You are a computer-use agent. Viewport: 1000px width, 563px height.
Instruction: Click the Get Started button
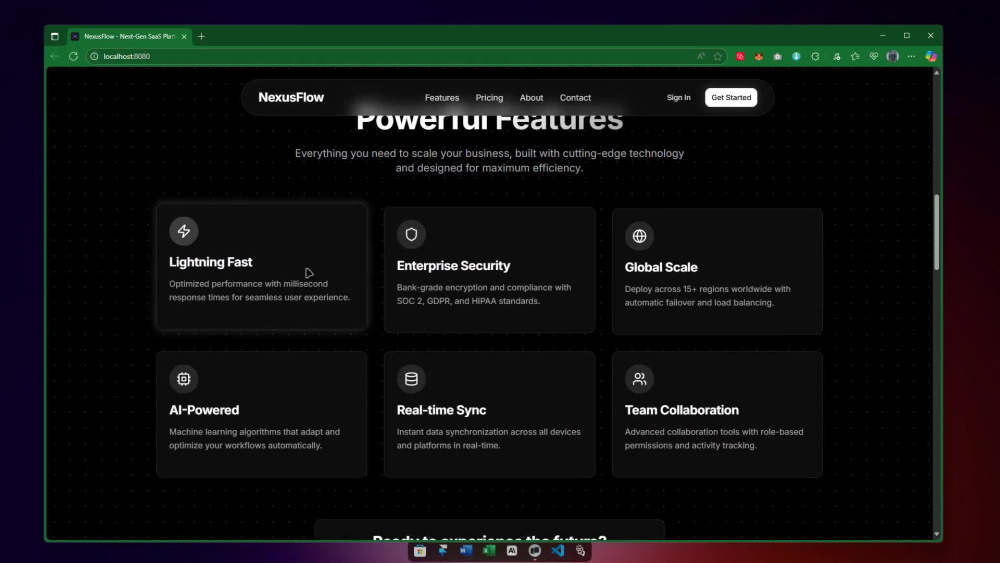pos(731,98)
